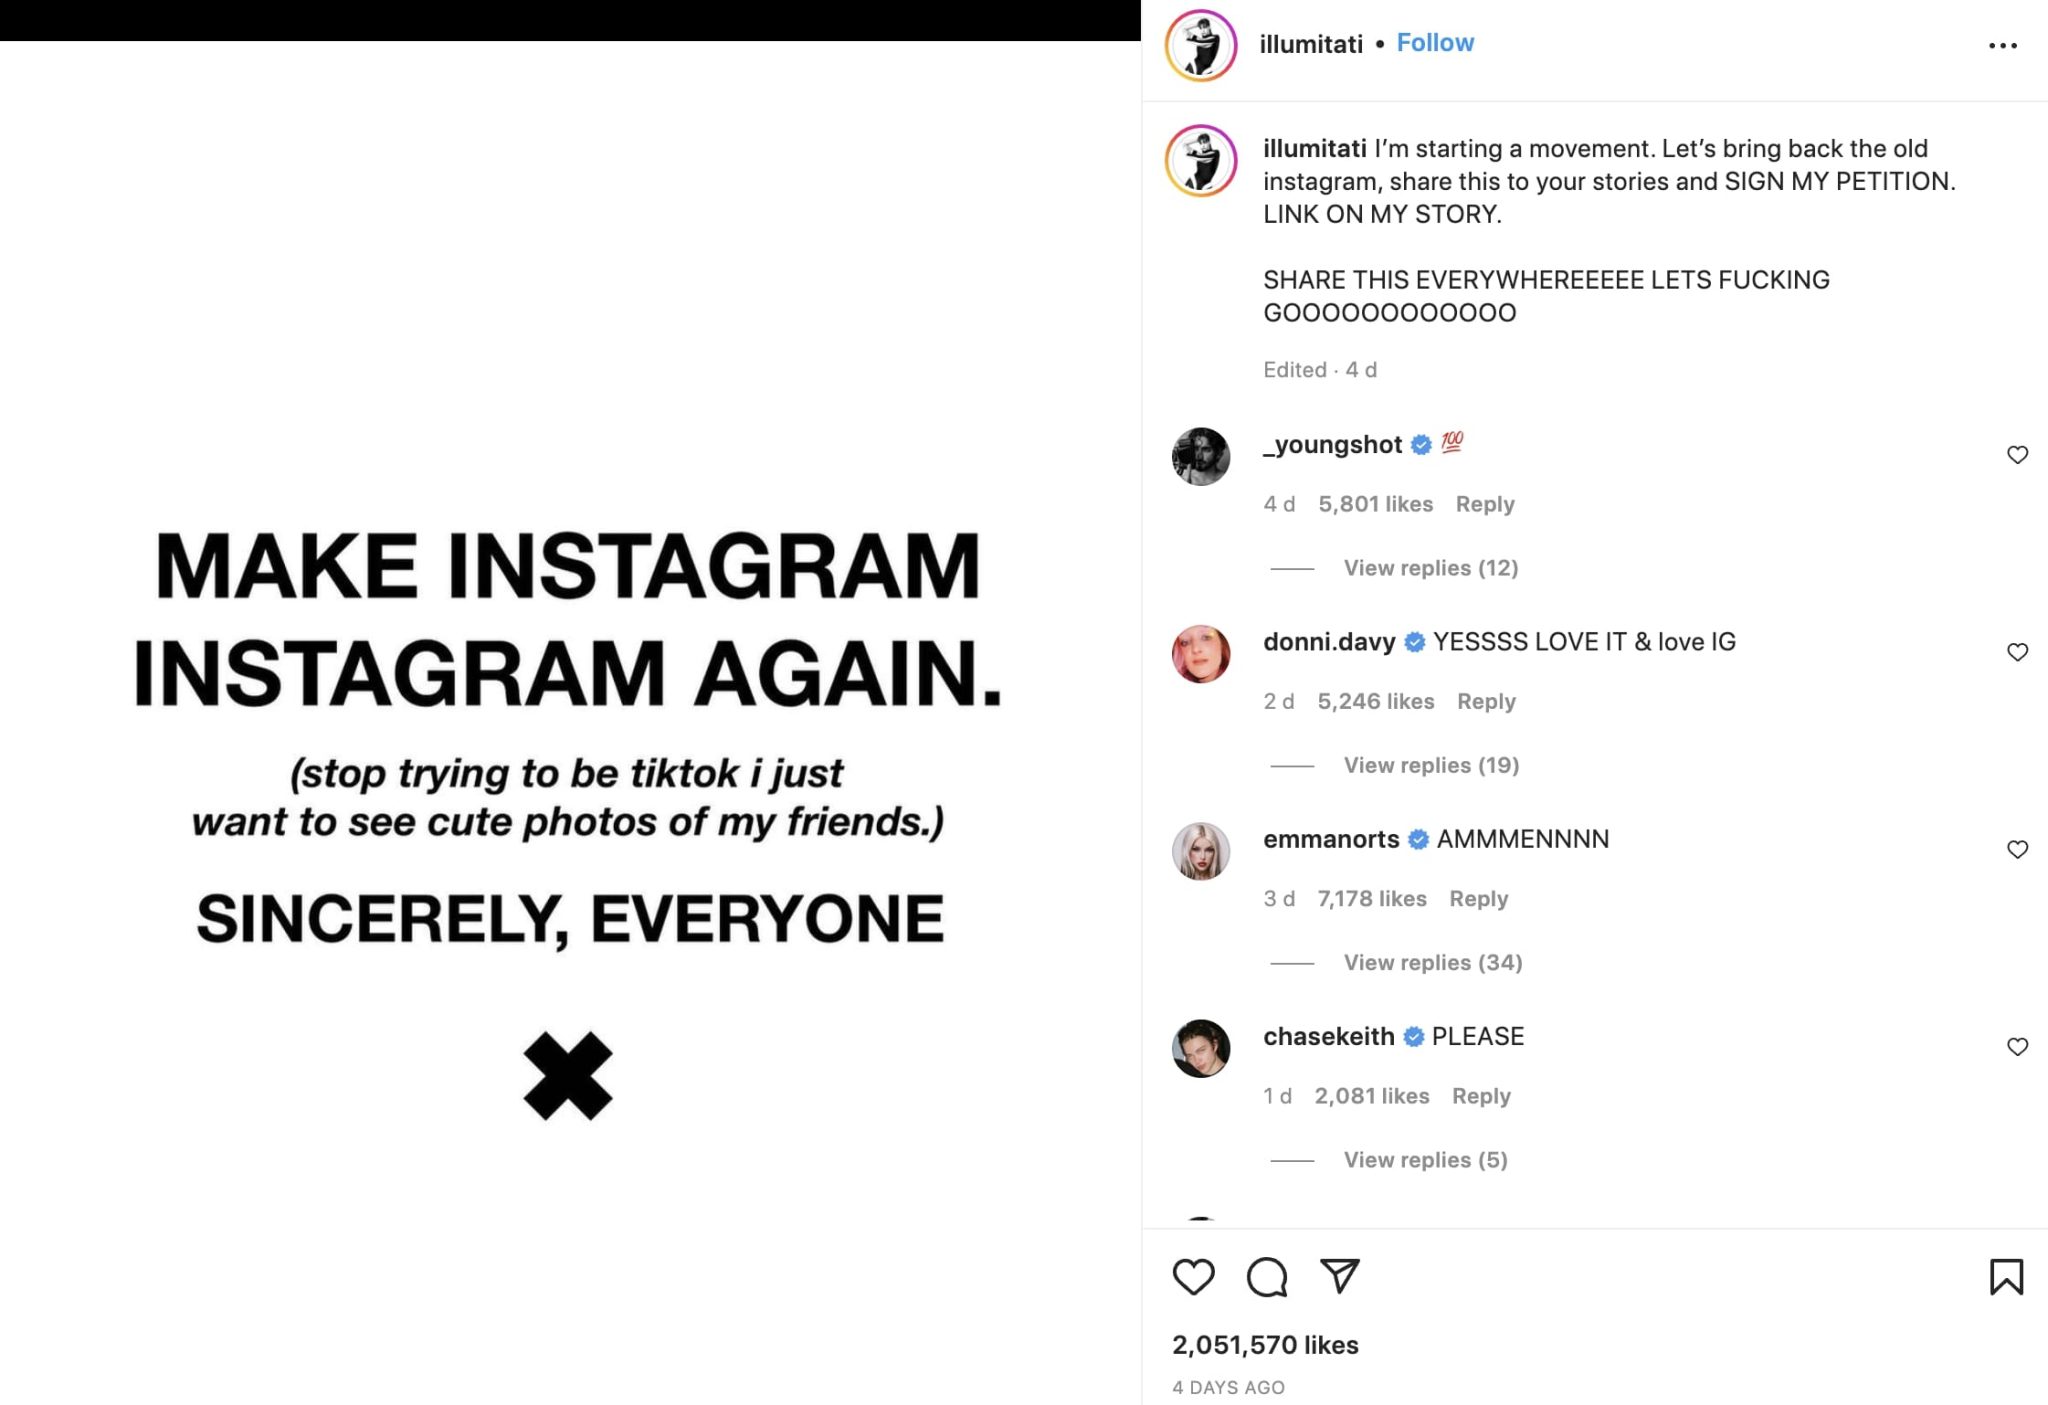This screenshot has width=2048, height=1405.
Task: Open the 2,051,570 likes list
Action: 1265,1345
